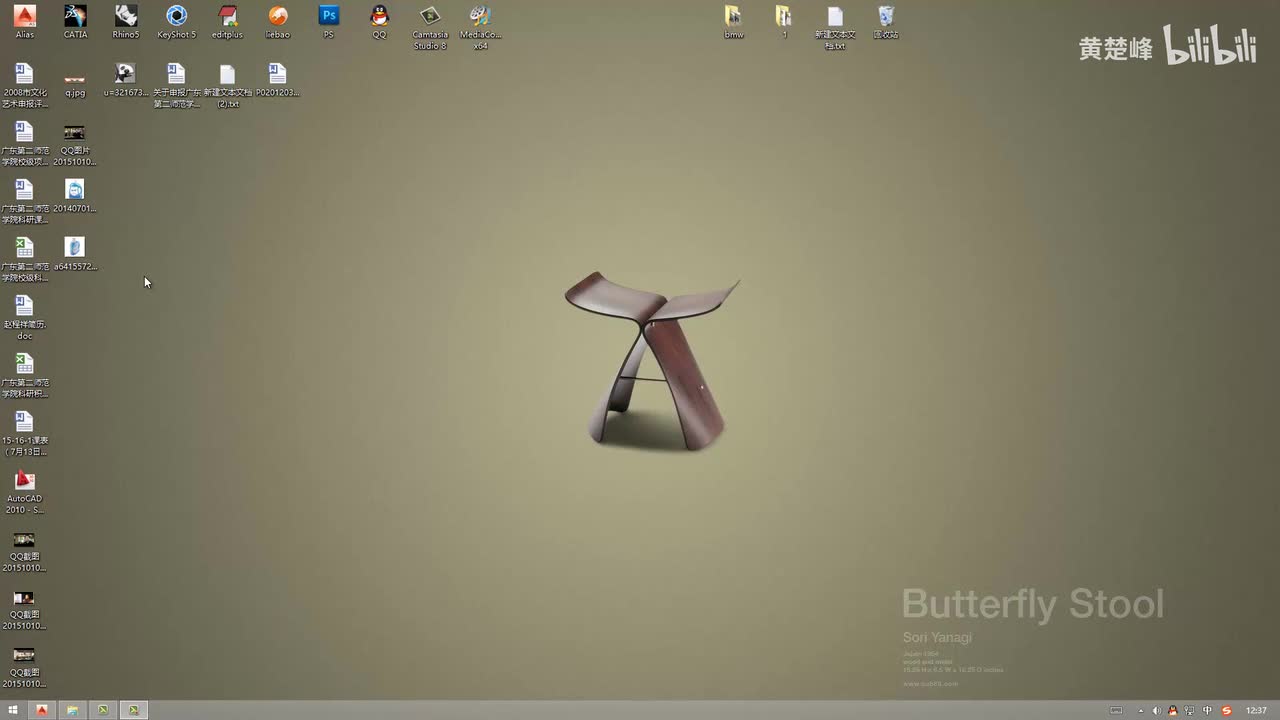Click the u=321673... image file

pyautogui.click(x=126, y=80)
